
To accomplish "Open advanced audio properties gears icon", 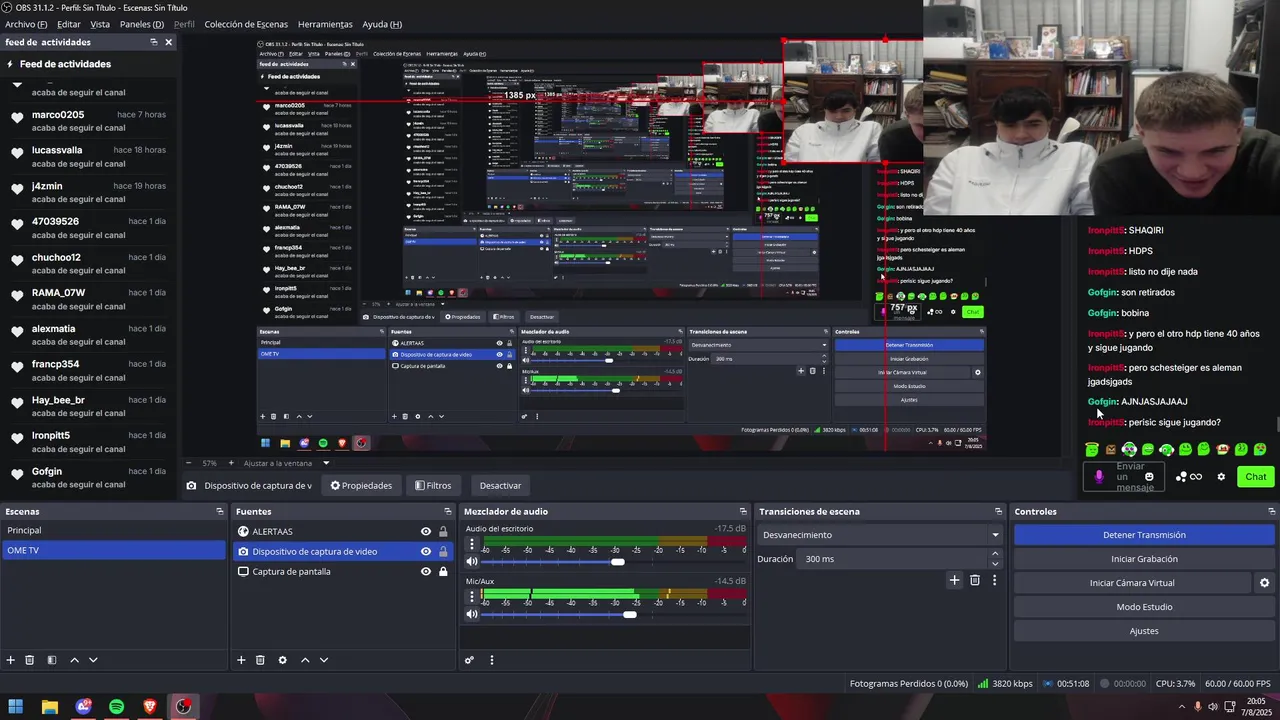I will point(469,660).
